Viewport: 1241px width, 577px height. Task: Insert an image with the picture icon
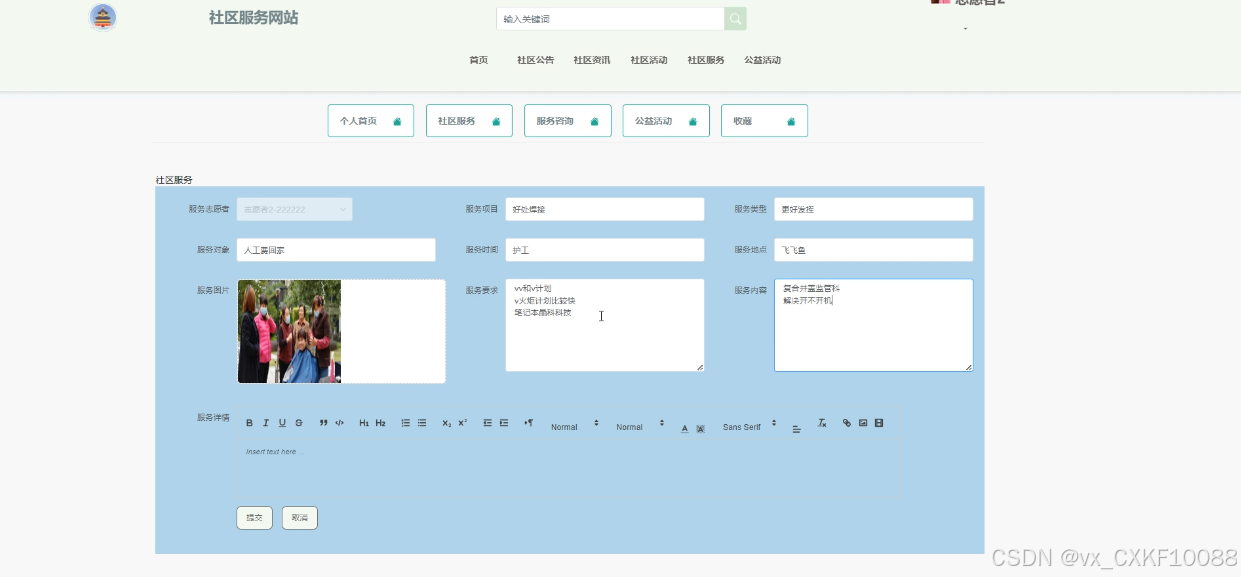pos(863,423)
